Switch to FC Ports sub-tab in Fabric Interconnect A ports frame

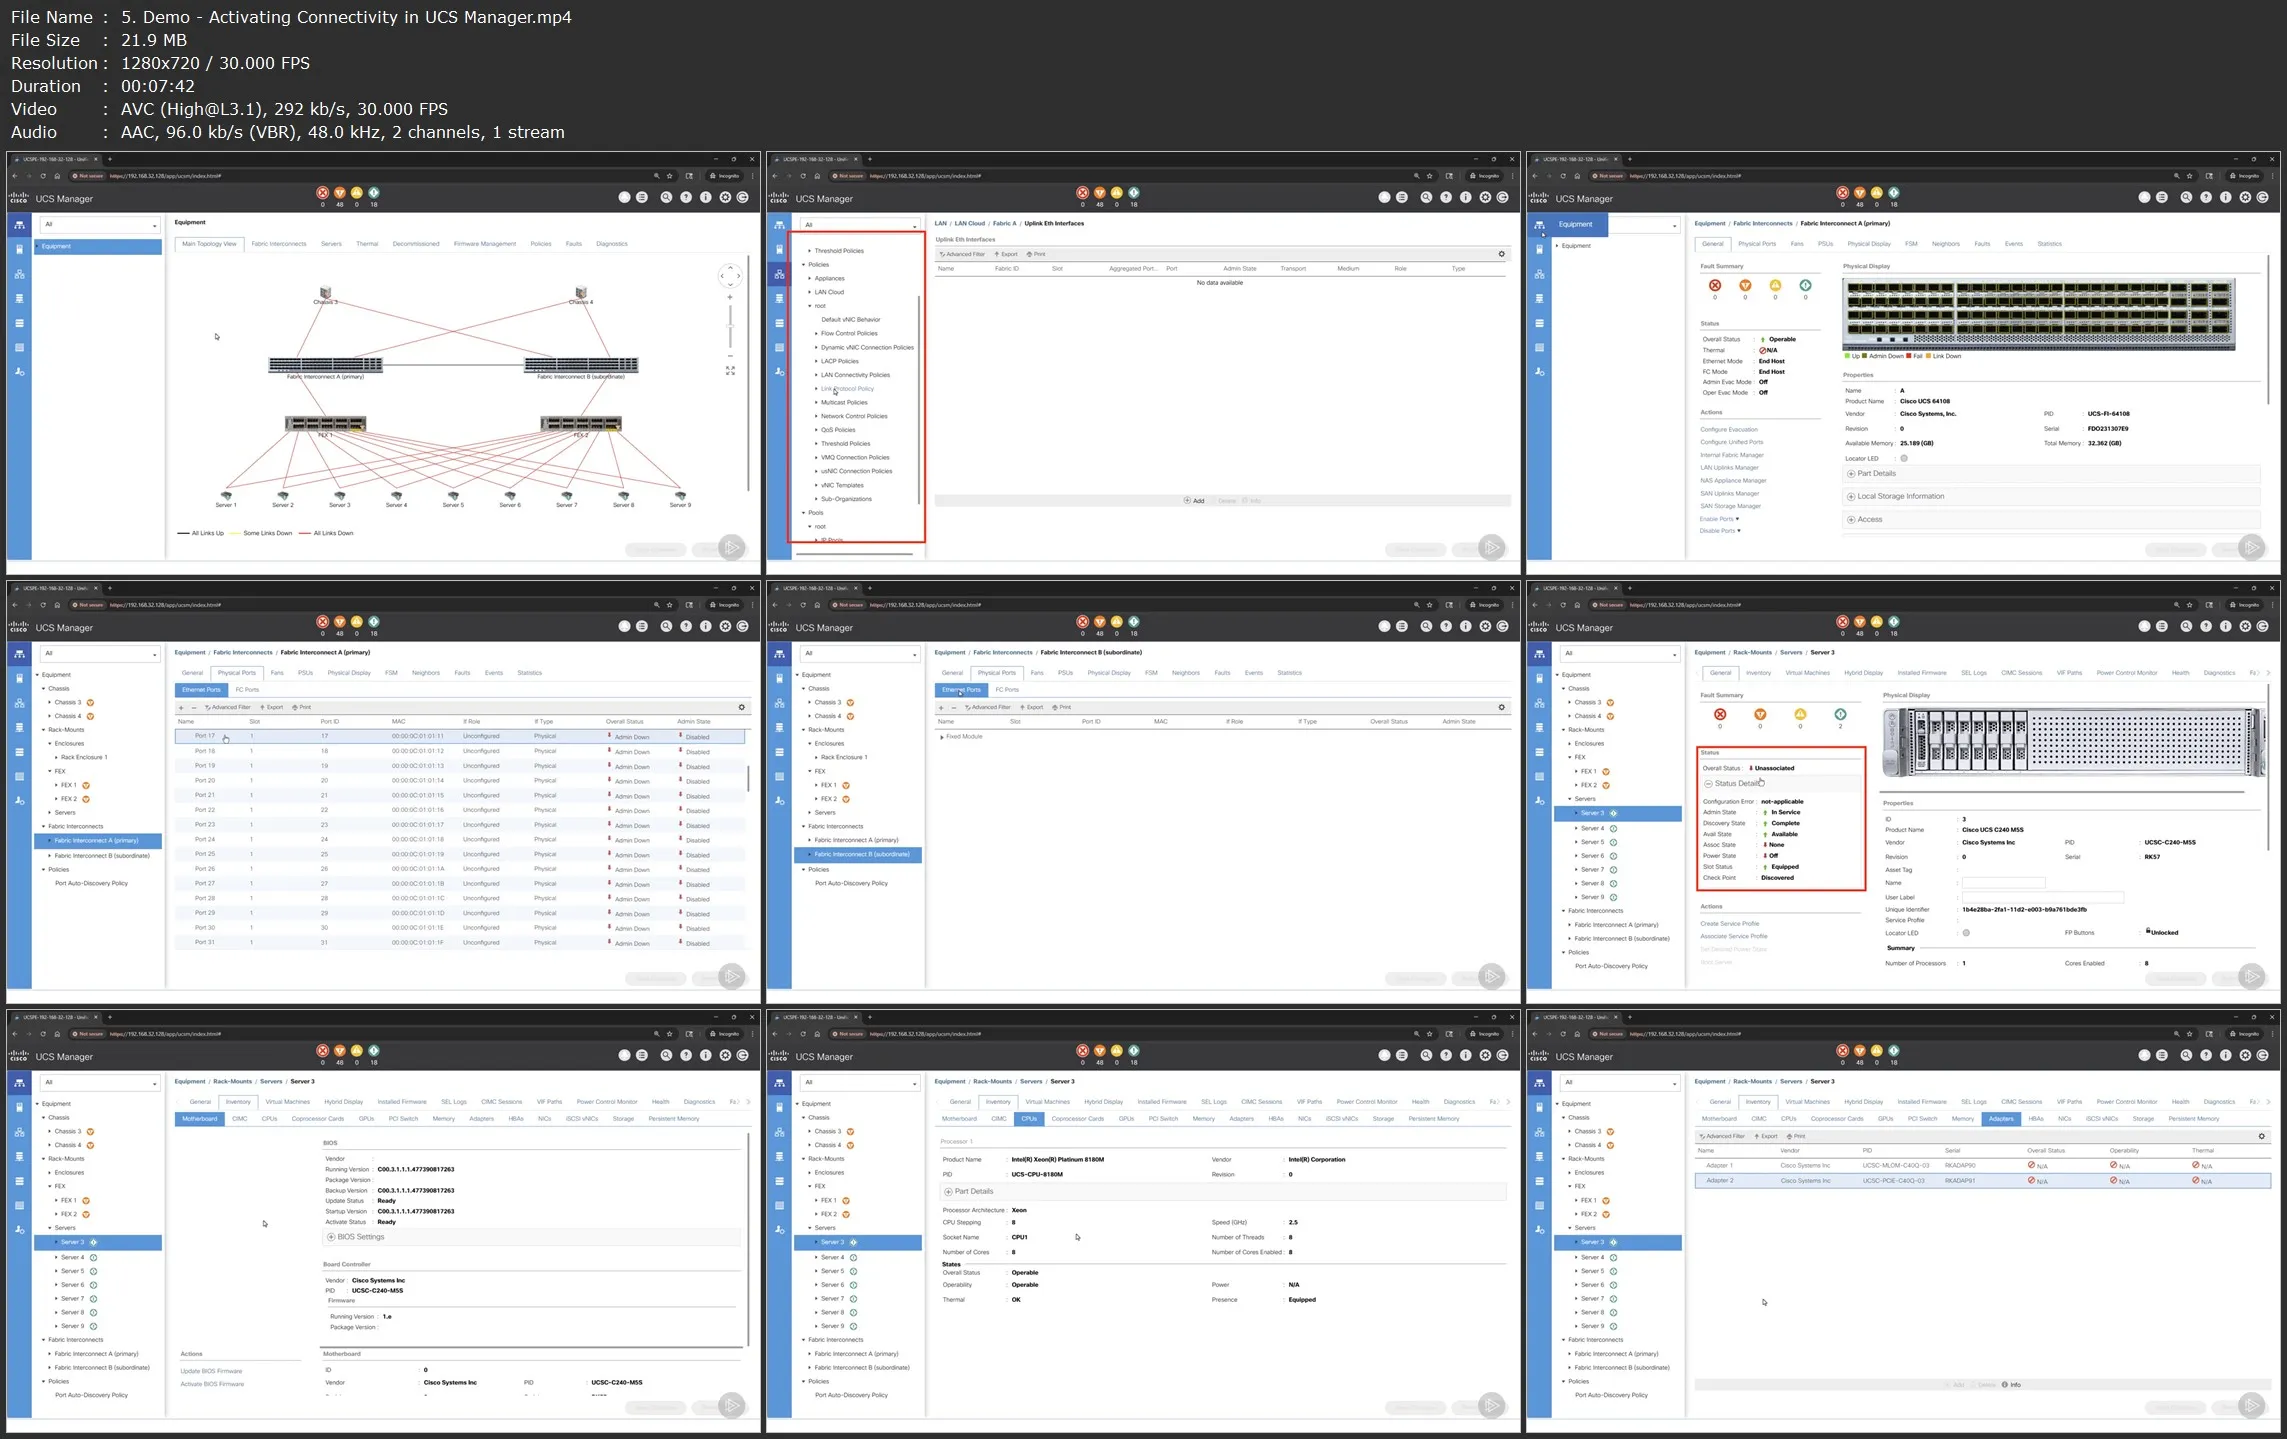247,690
